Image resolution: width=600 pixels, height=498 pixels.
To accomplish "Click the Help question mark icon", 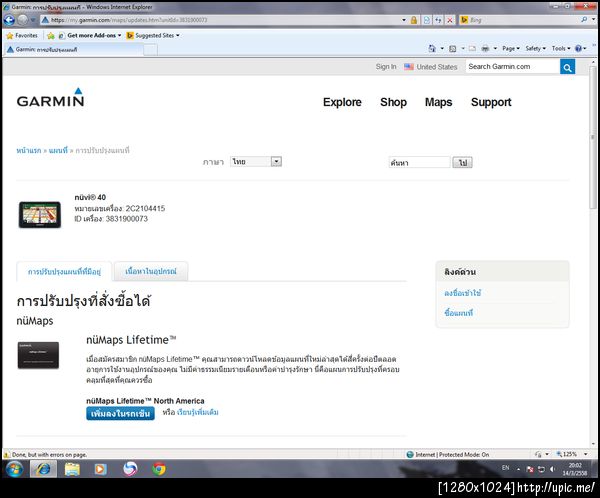I will point(578,48).
